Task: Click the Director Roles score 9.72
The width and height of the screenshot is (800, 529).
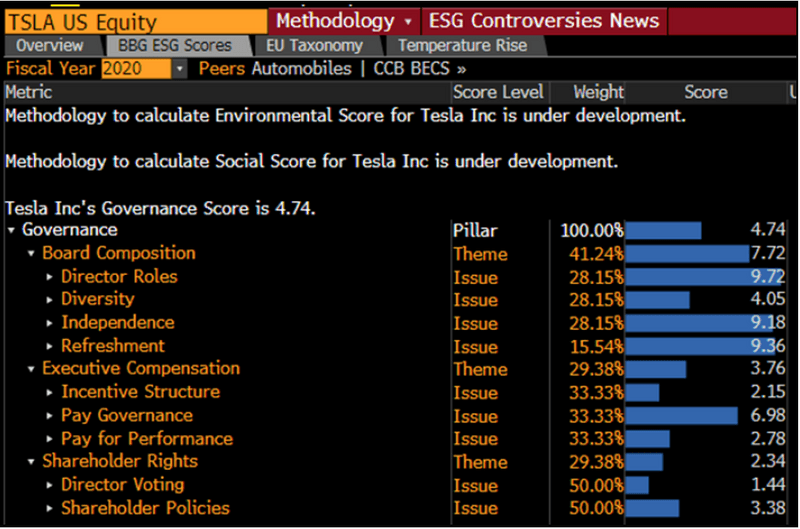Action: click(x=767, y=276)
